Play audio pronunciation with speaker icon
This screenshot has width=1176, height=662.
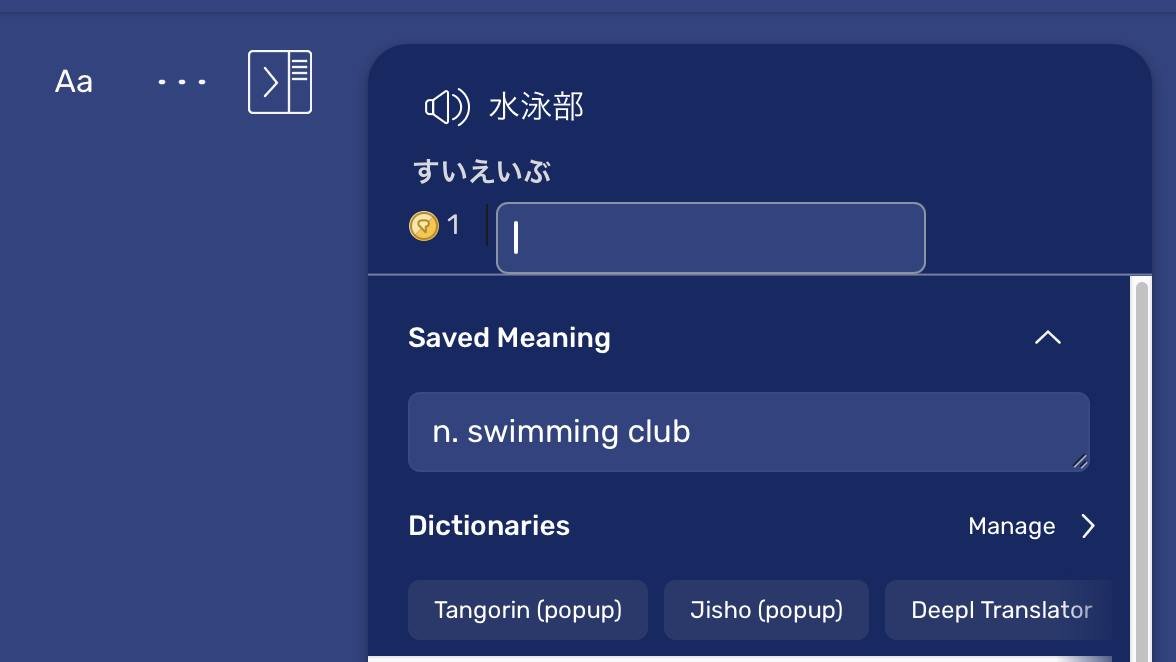click(x=447, y=106)
